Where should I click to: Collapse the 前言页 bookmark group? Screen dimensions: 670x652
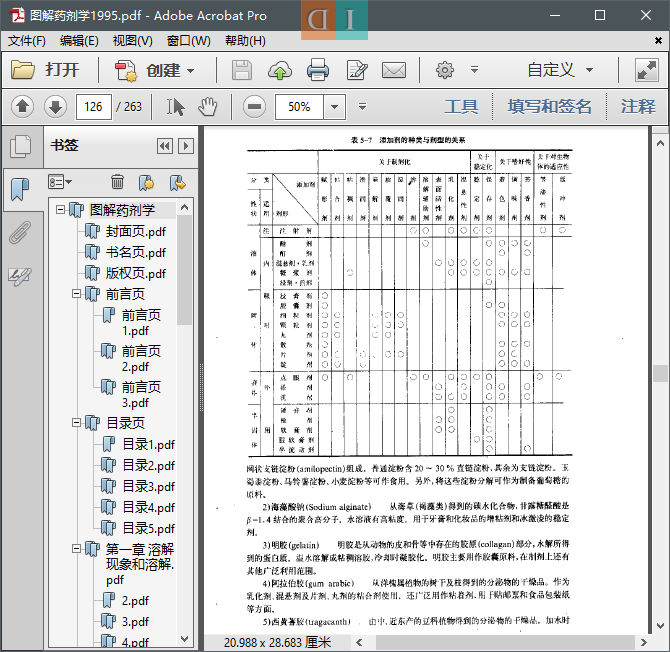pyautogui.click(x=76, y=294)
